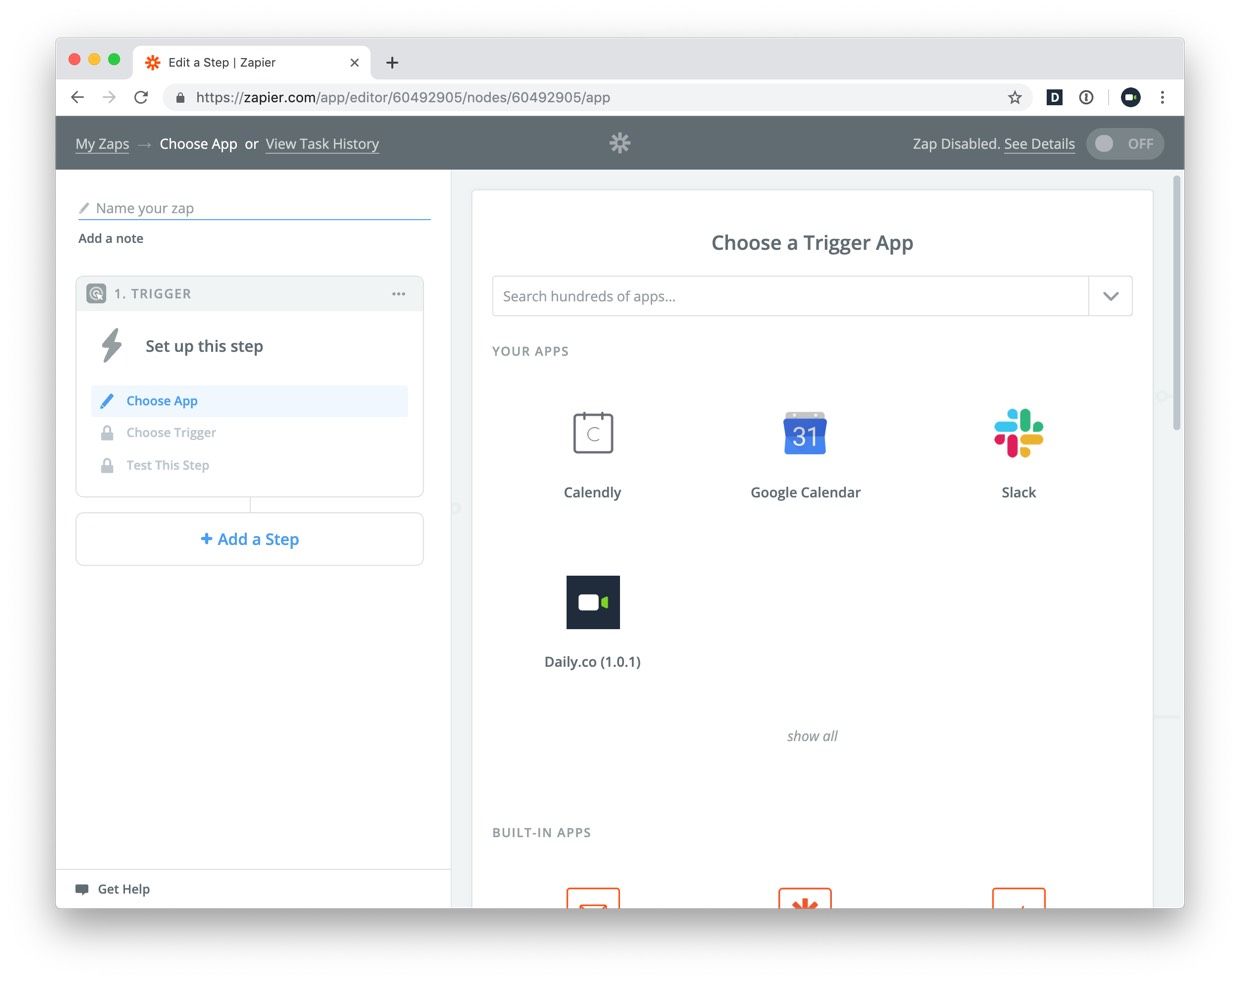This screenshot has width=1240, height=982.
Task: Click the Set up this step heading
Action: click(204, 346)
